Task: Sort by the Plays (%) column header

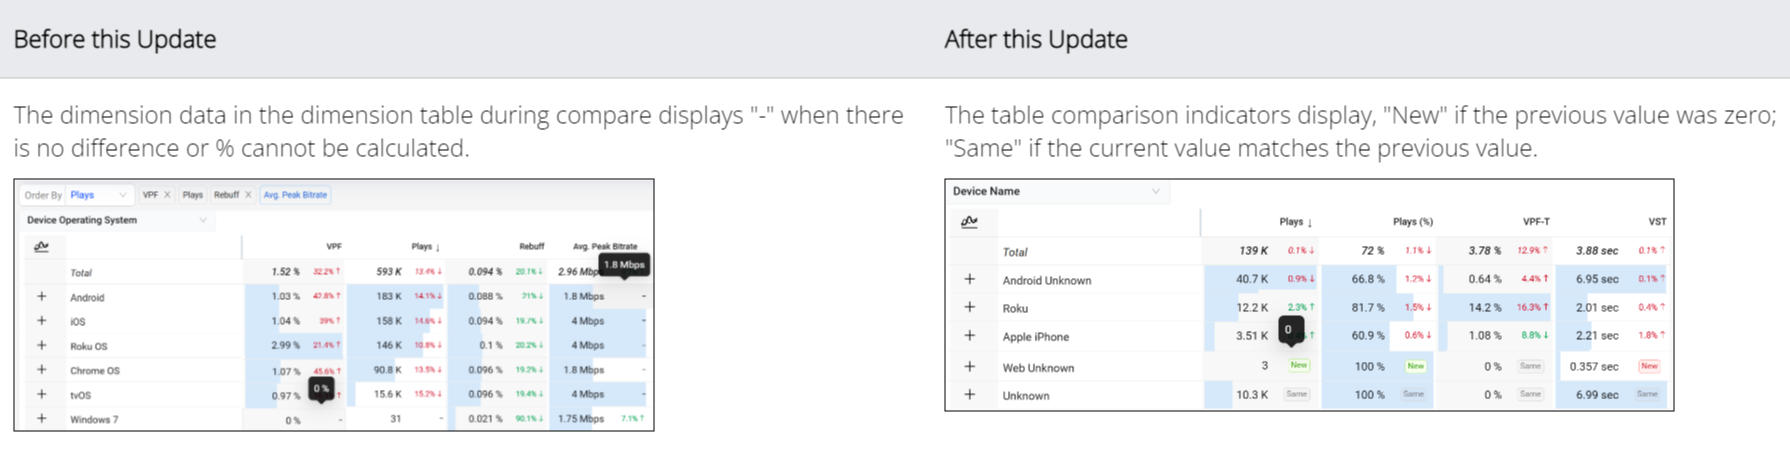Action: pos(1412,222)
